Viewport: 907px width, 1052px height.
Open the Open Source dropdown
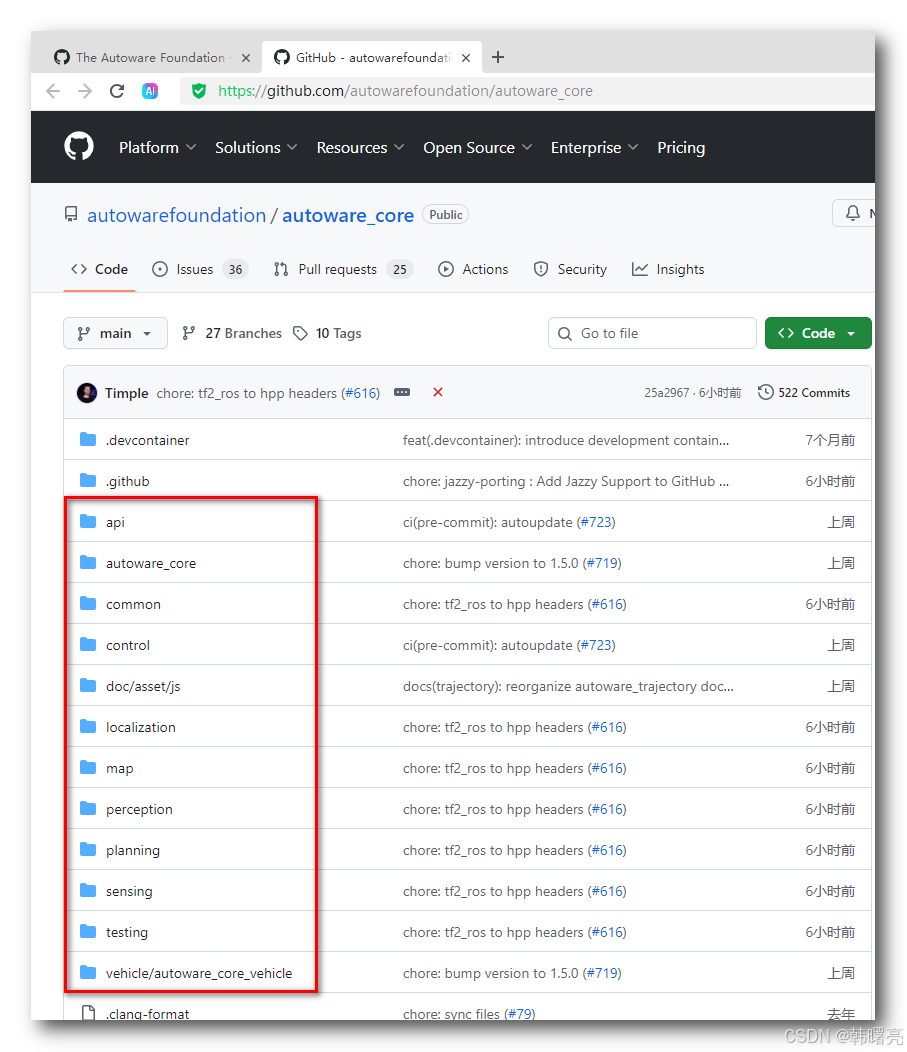point(478,148)
